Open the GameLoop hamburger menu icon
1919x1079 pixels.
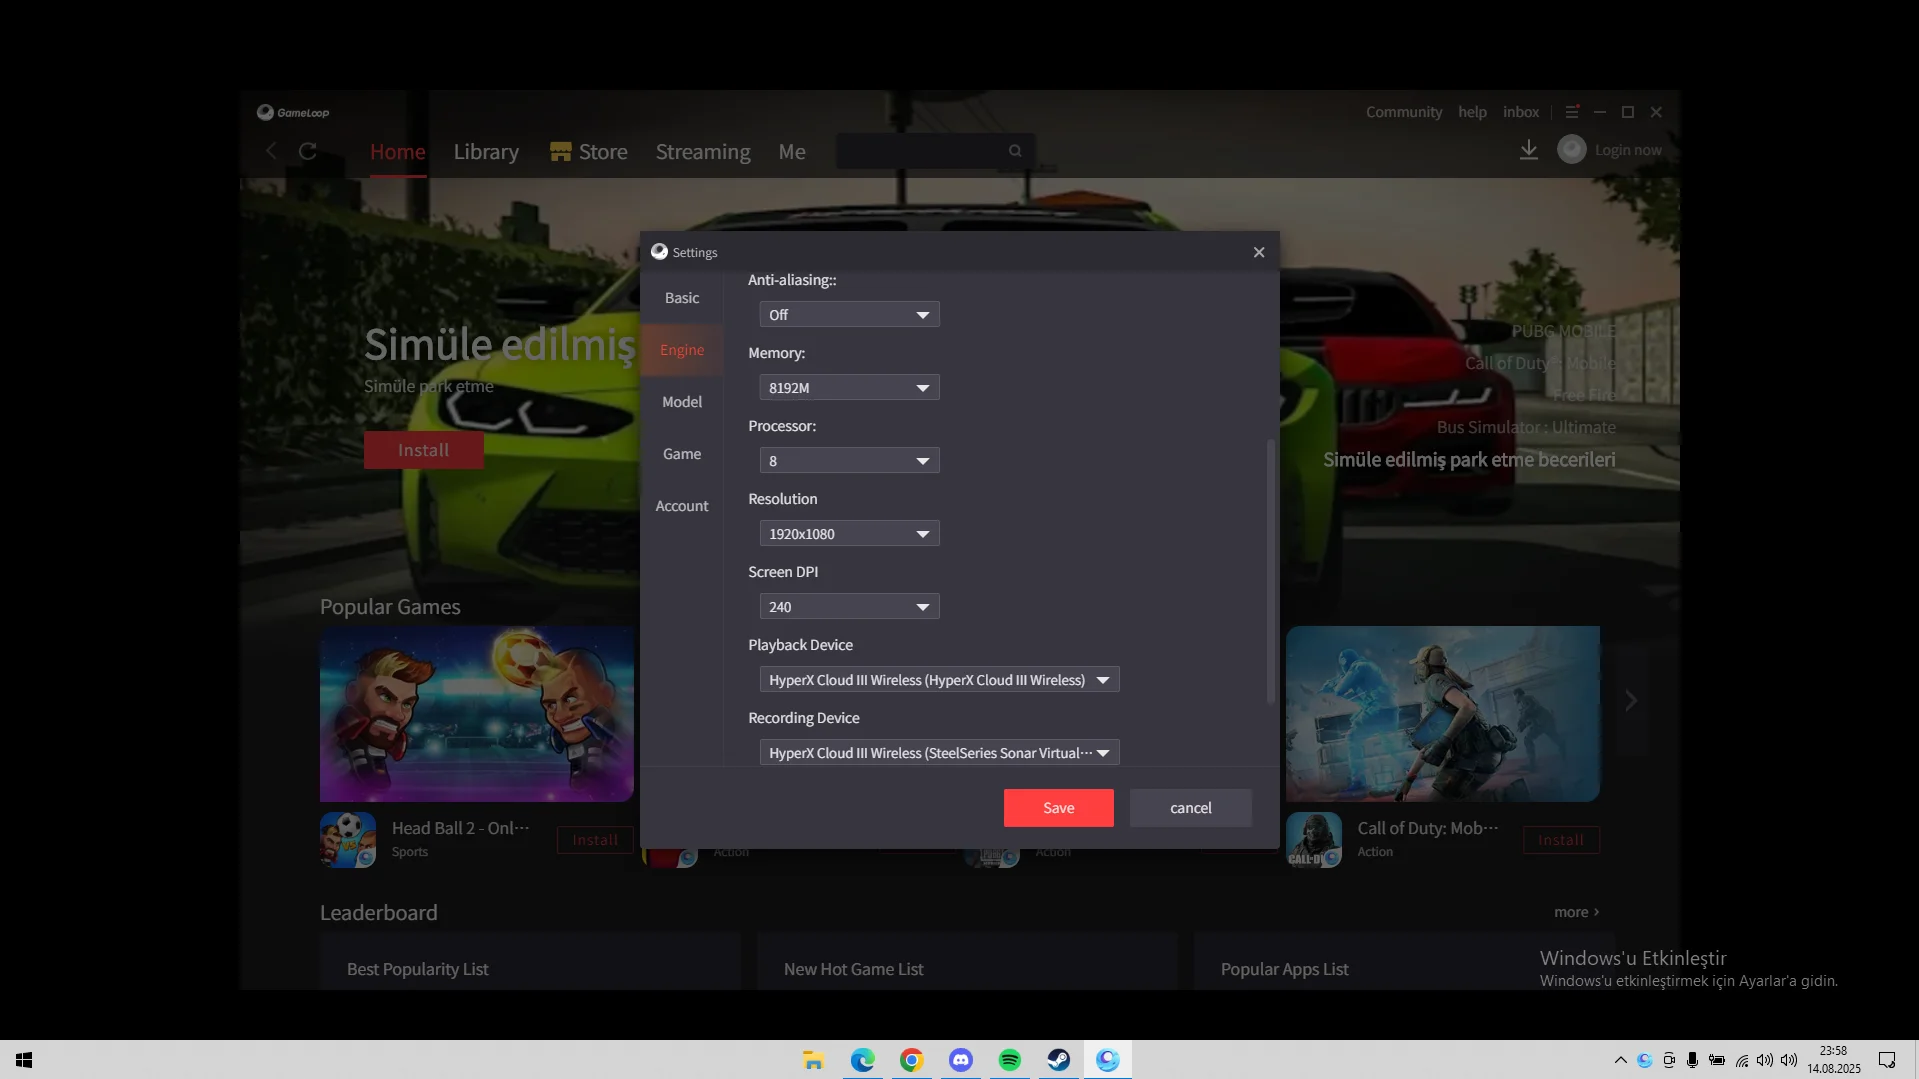pyautogui.click(x=1572, y=112)
